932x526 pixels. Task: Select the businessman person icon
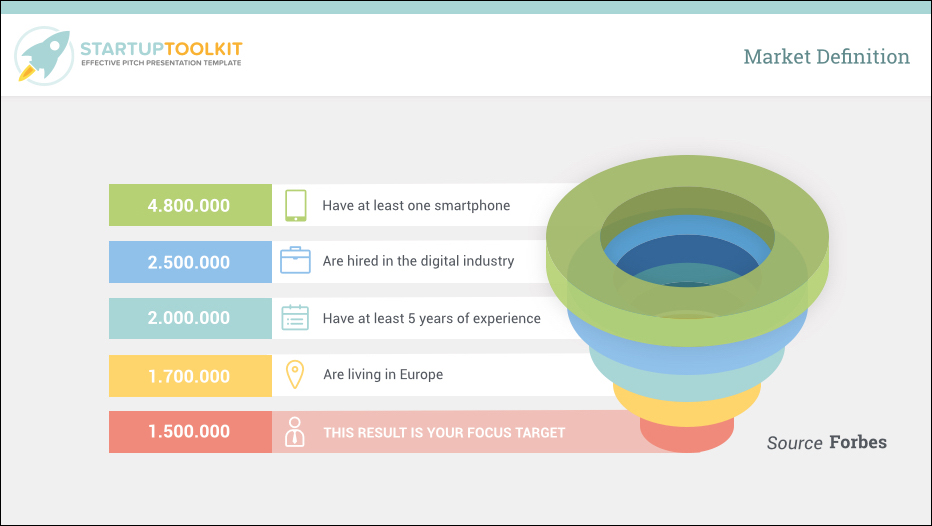pyautogui.click(x=295, y=431)
